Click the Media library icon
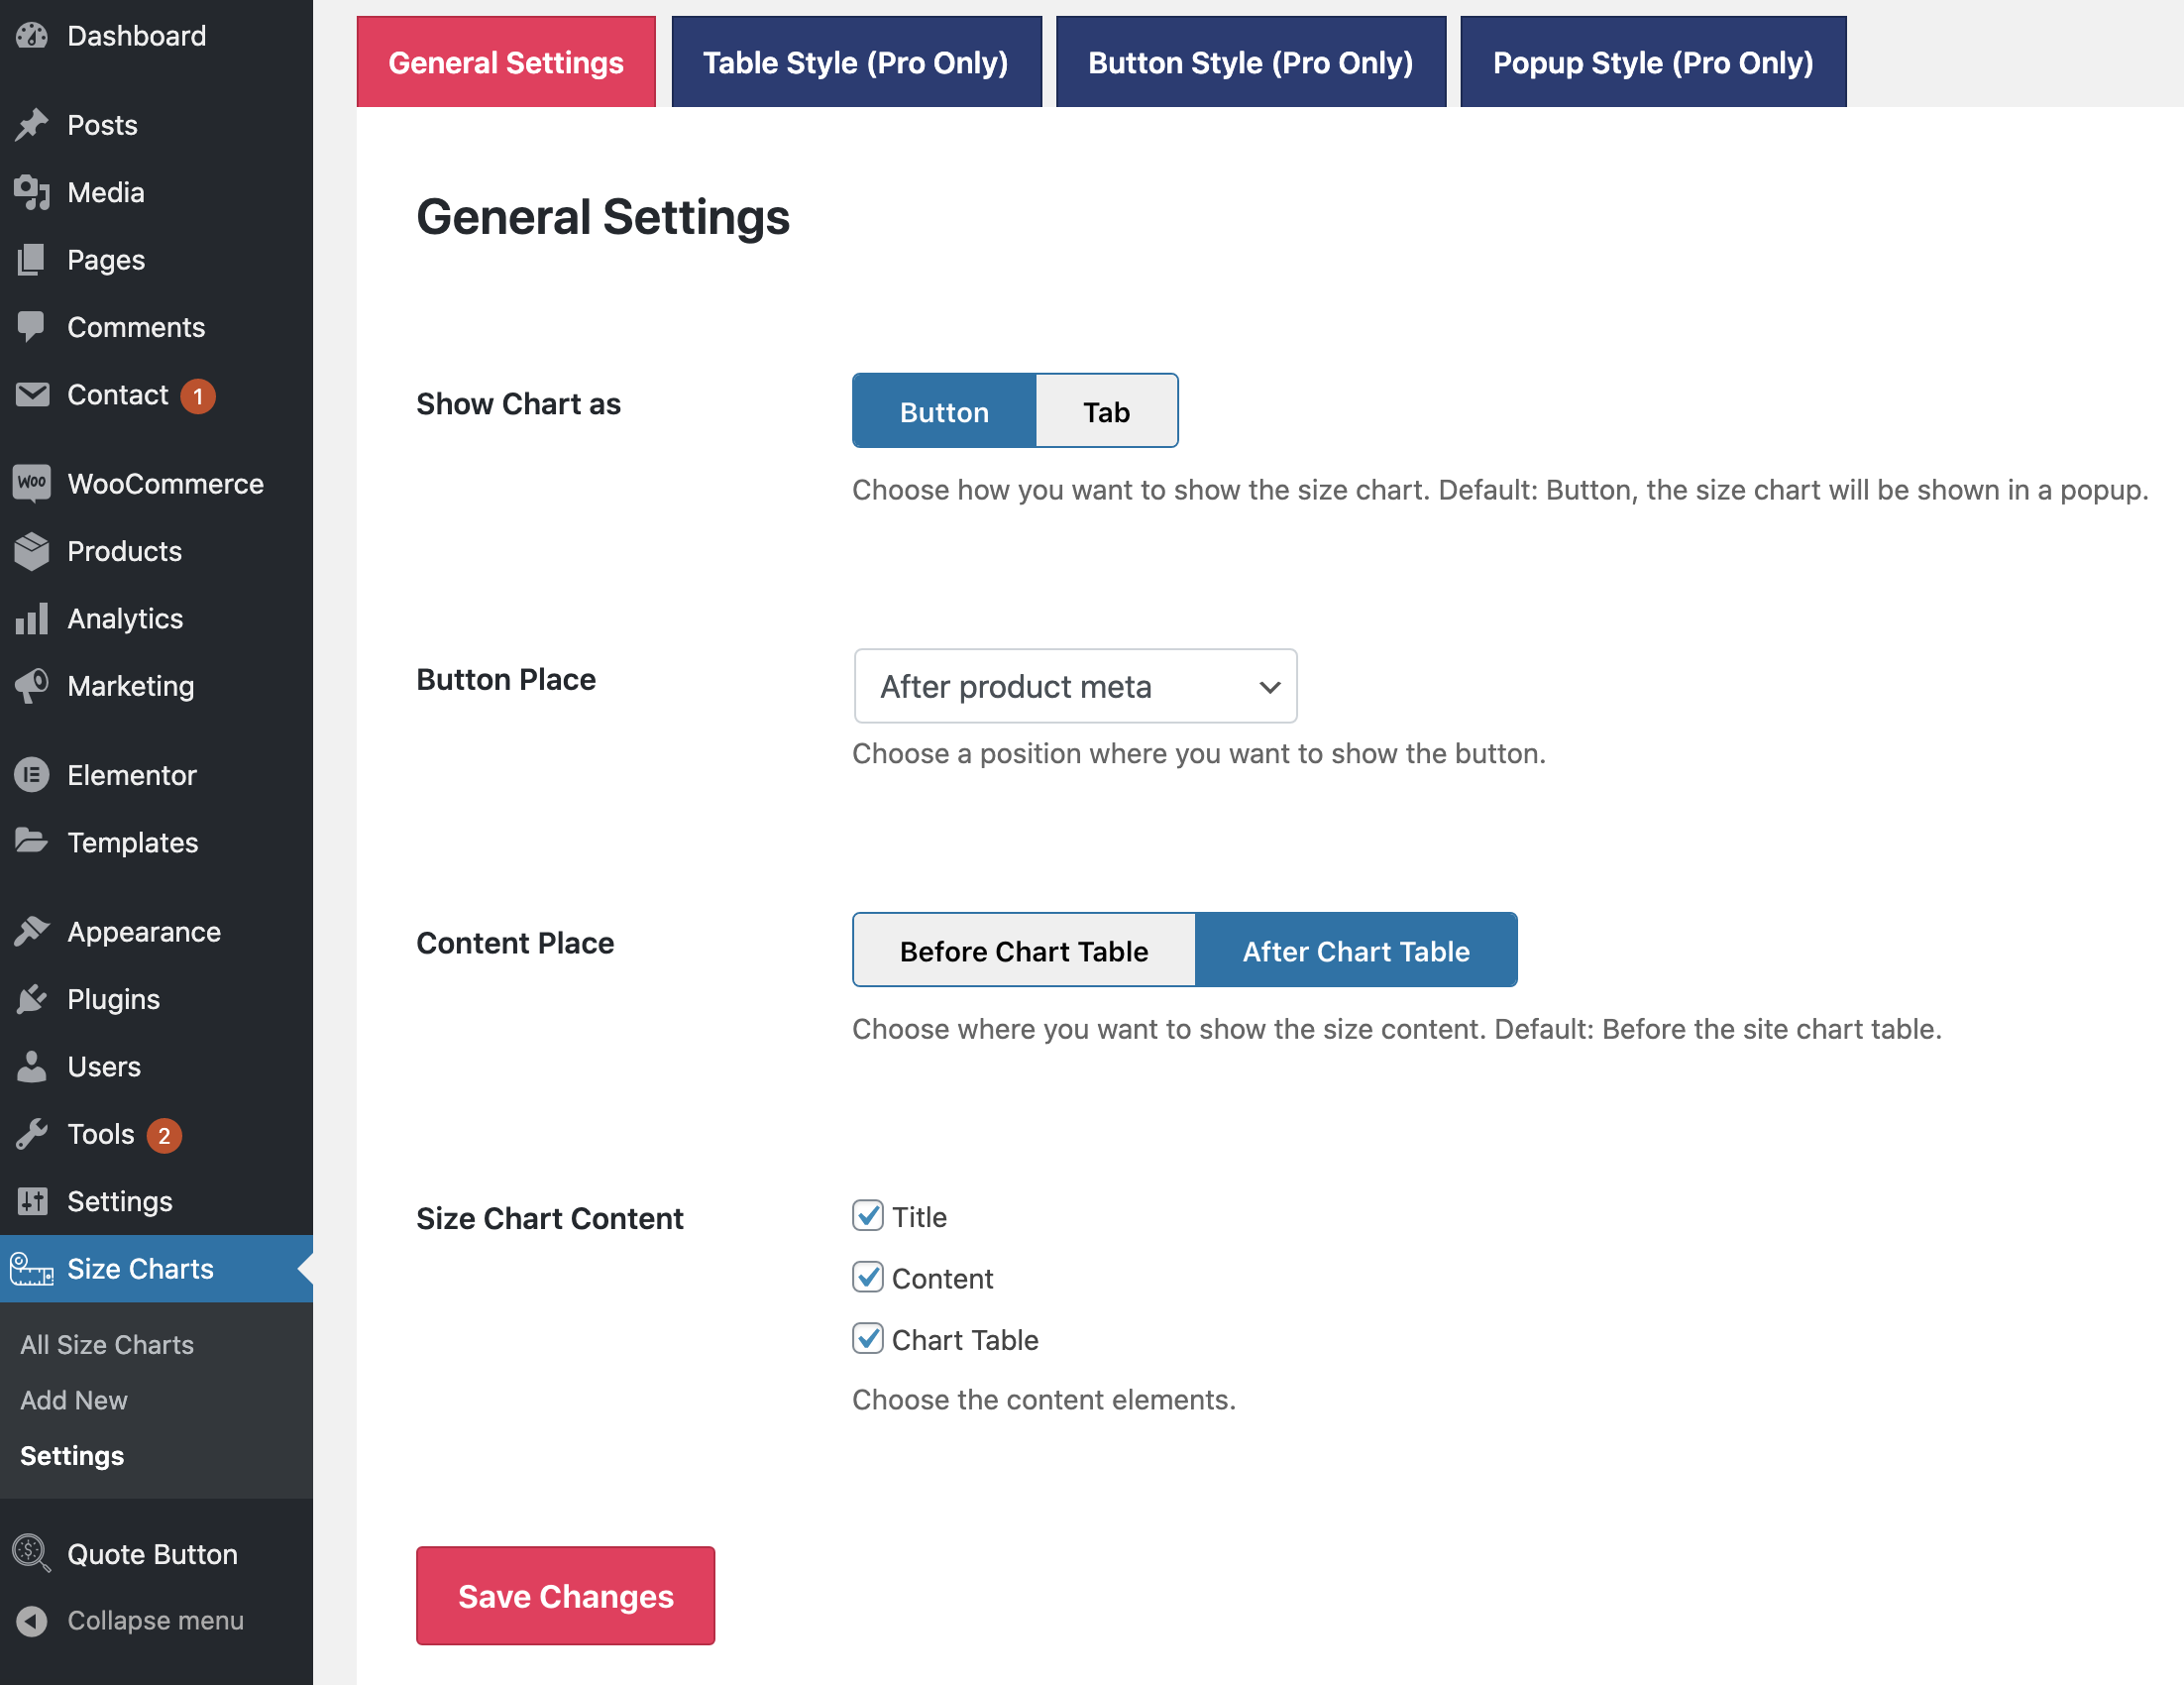The height and width of the screenshot is (1685, 2184). point(32,192)
